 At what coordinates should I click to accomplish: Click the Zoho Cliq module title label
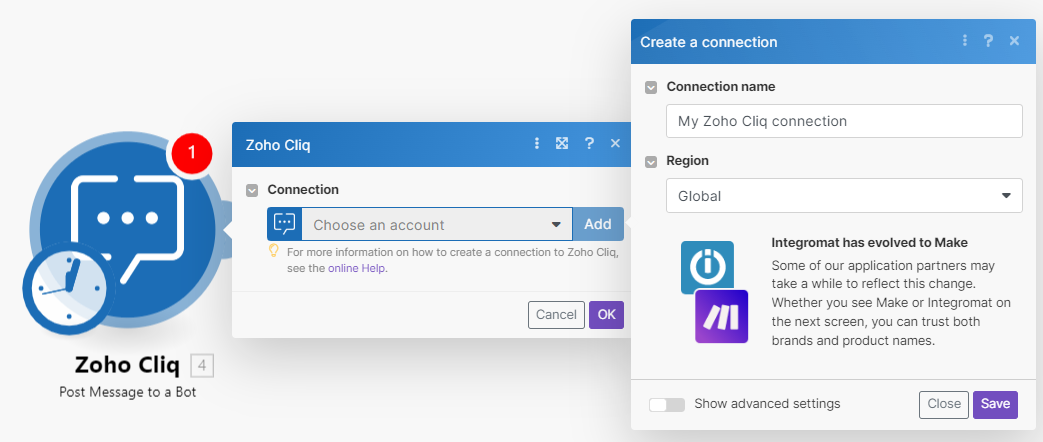point(127,365)
